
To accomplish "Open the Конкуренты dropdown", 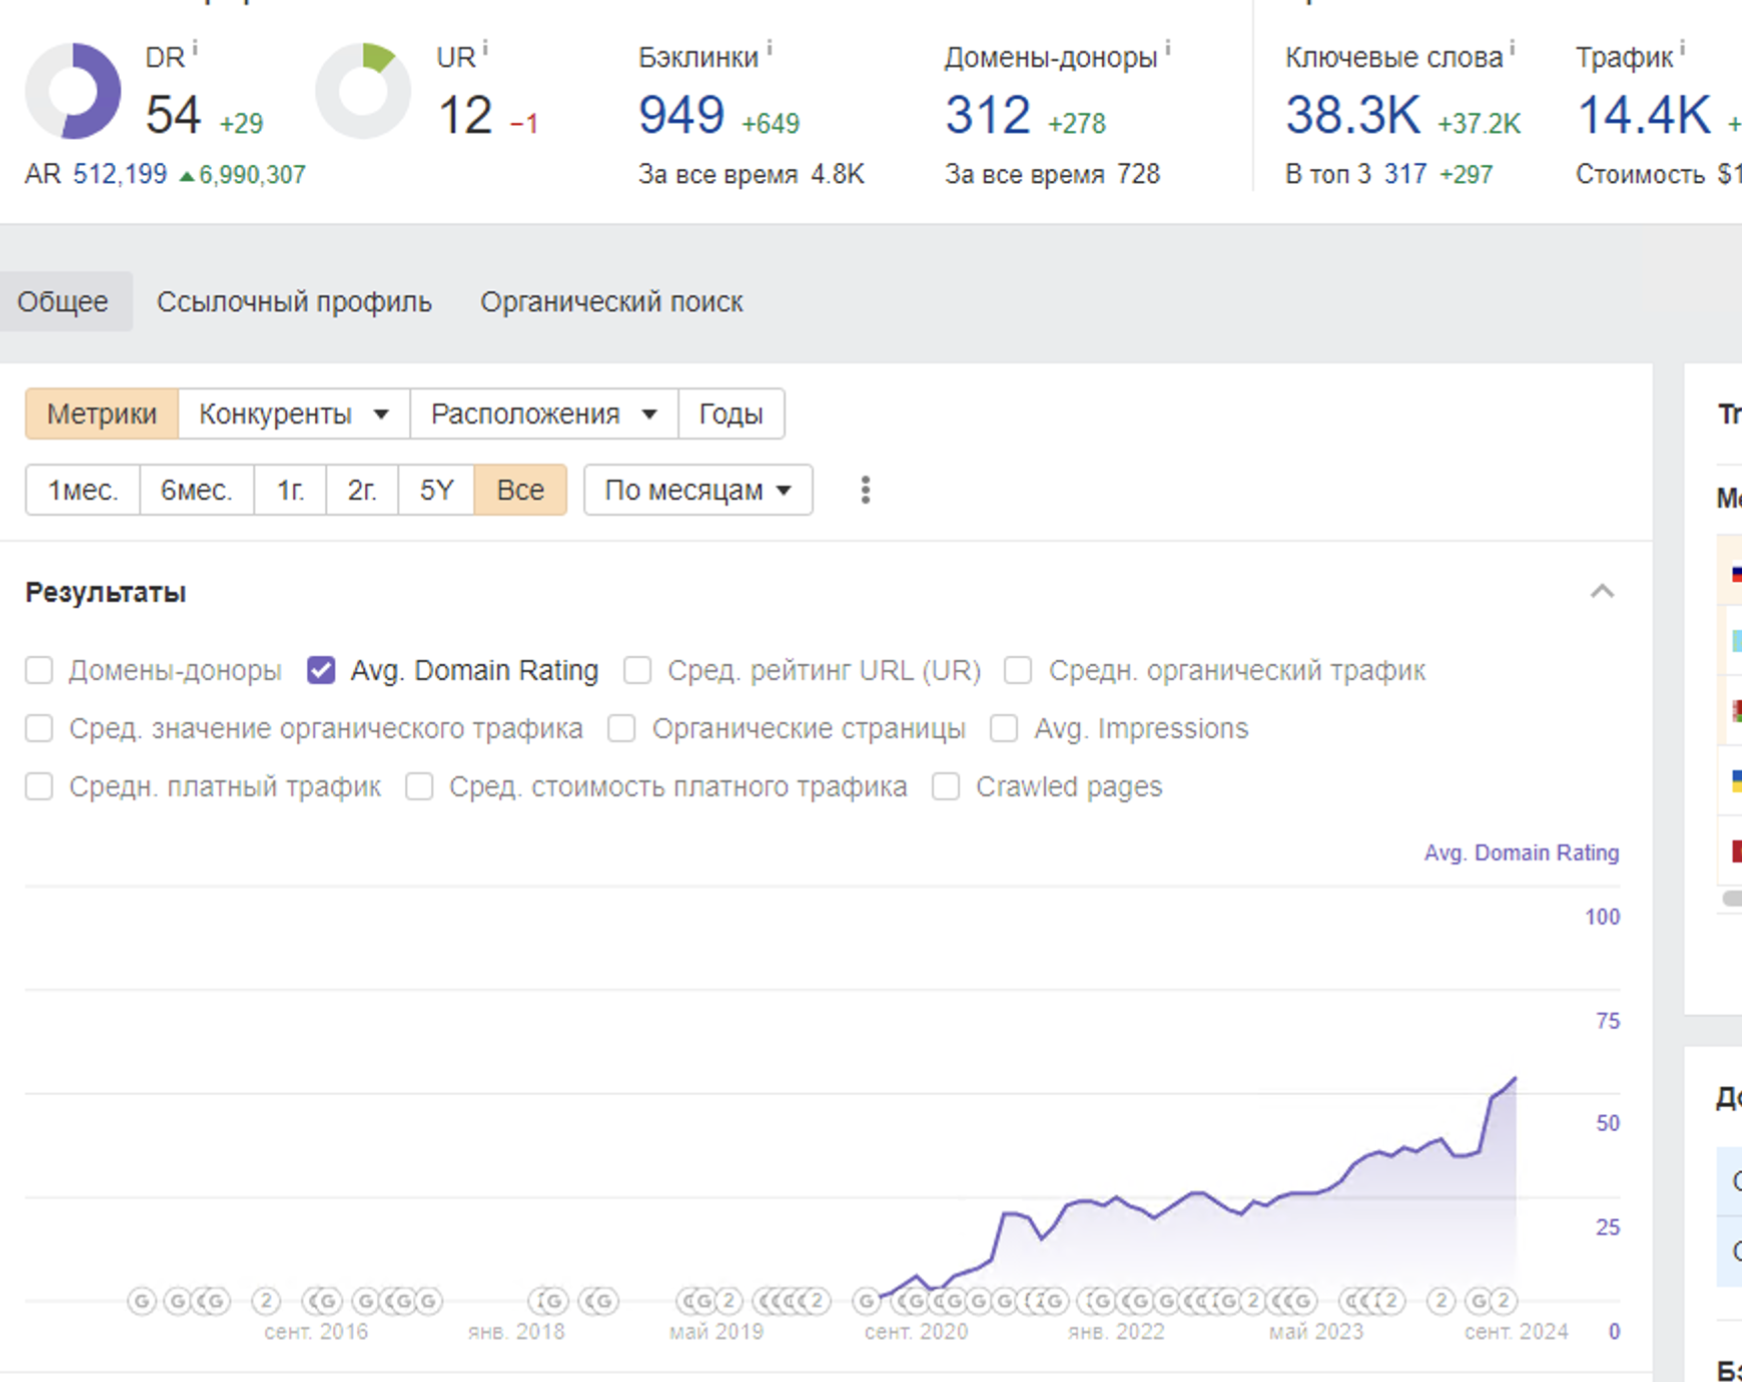I will click(x=293, y=414).
